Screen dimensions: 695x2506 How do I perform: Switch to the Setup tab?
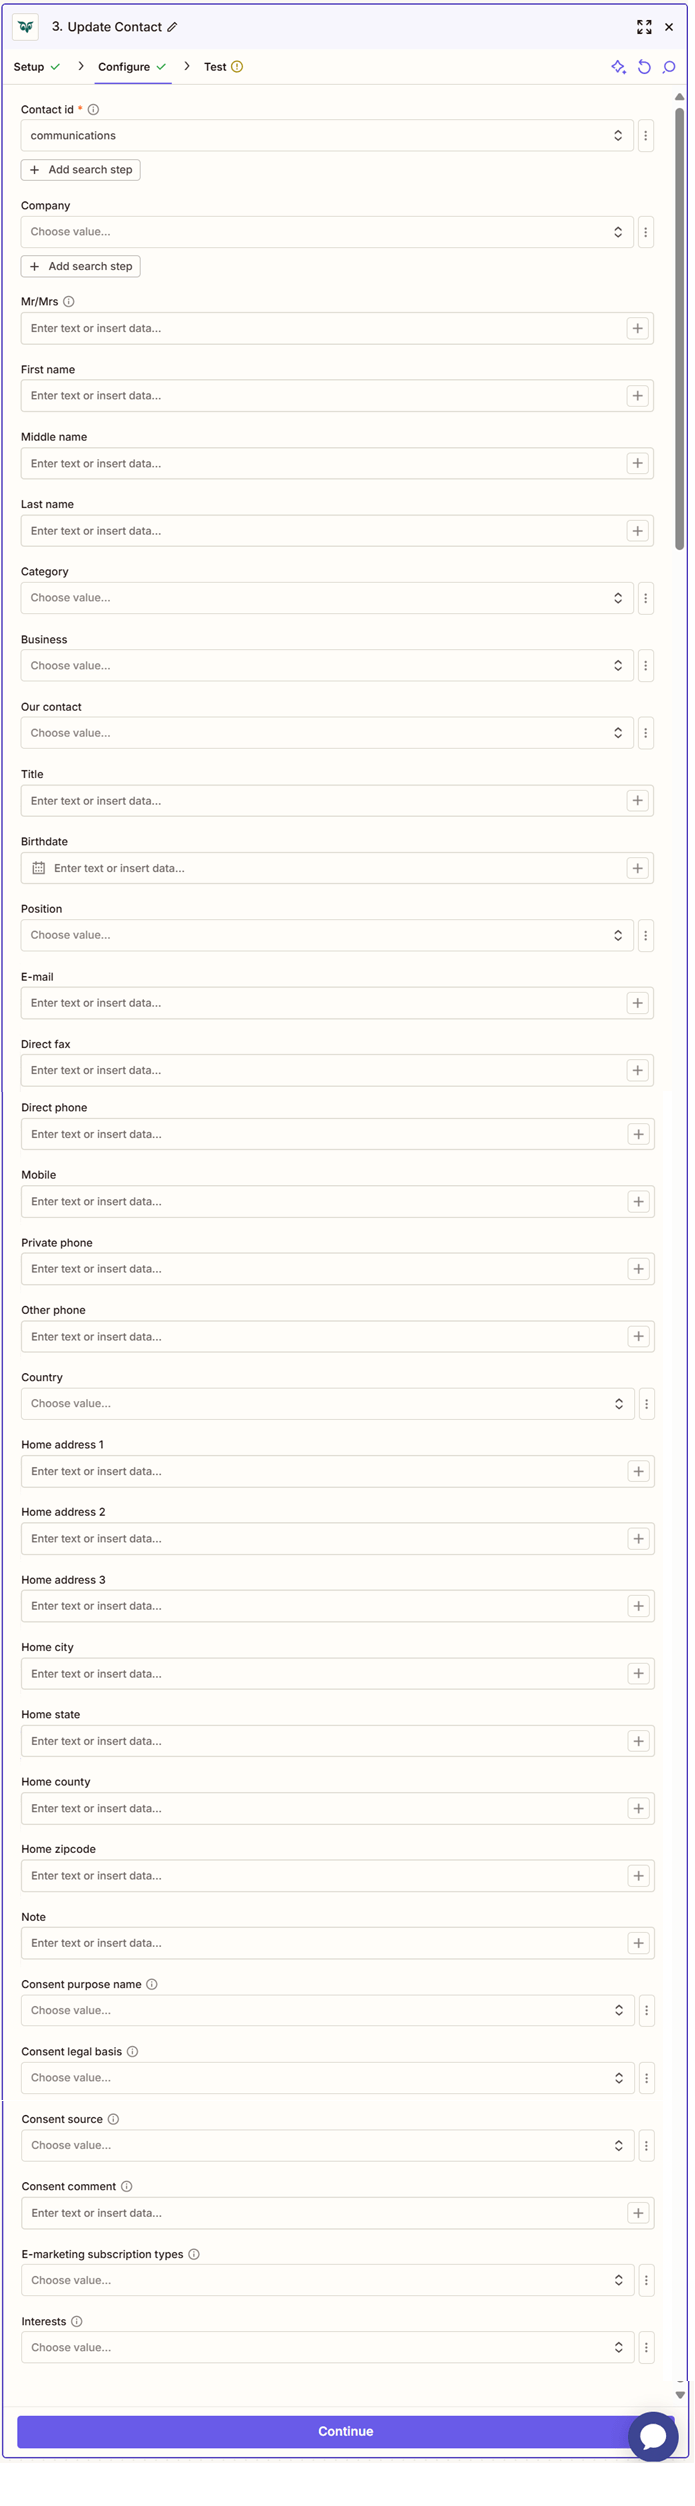pos(30,67)
